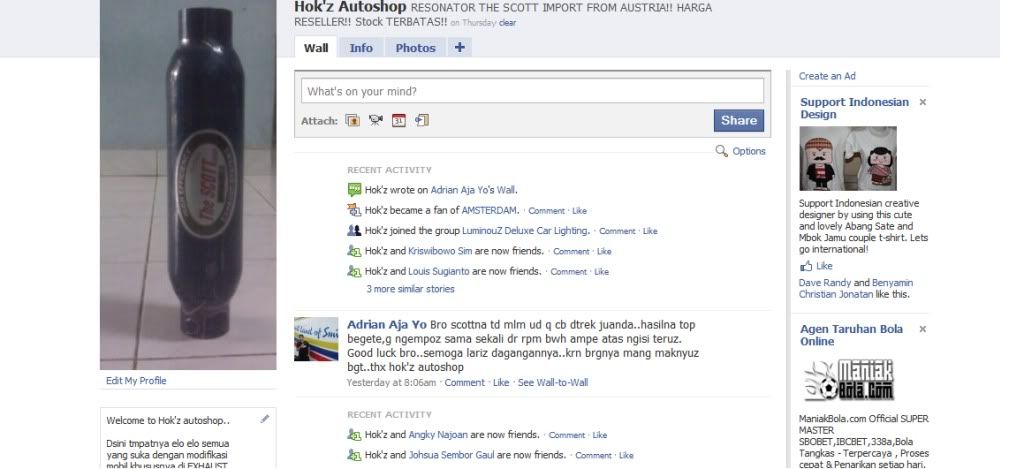The height and width of the screenshot is (469, 1024).
Task: Close the Support Indonesian Design ad
Action: coord(922,102)
